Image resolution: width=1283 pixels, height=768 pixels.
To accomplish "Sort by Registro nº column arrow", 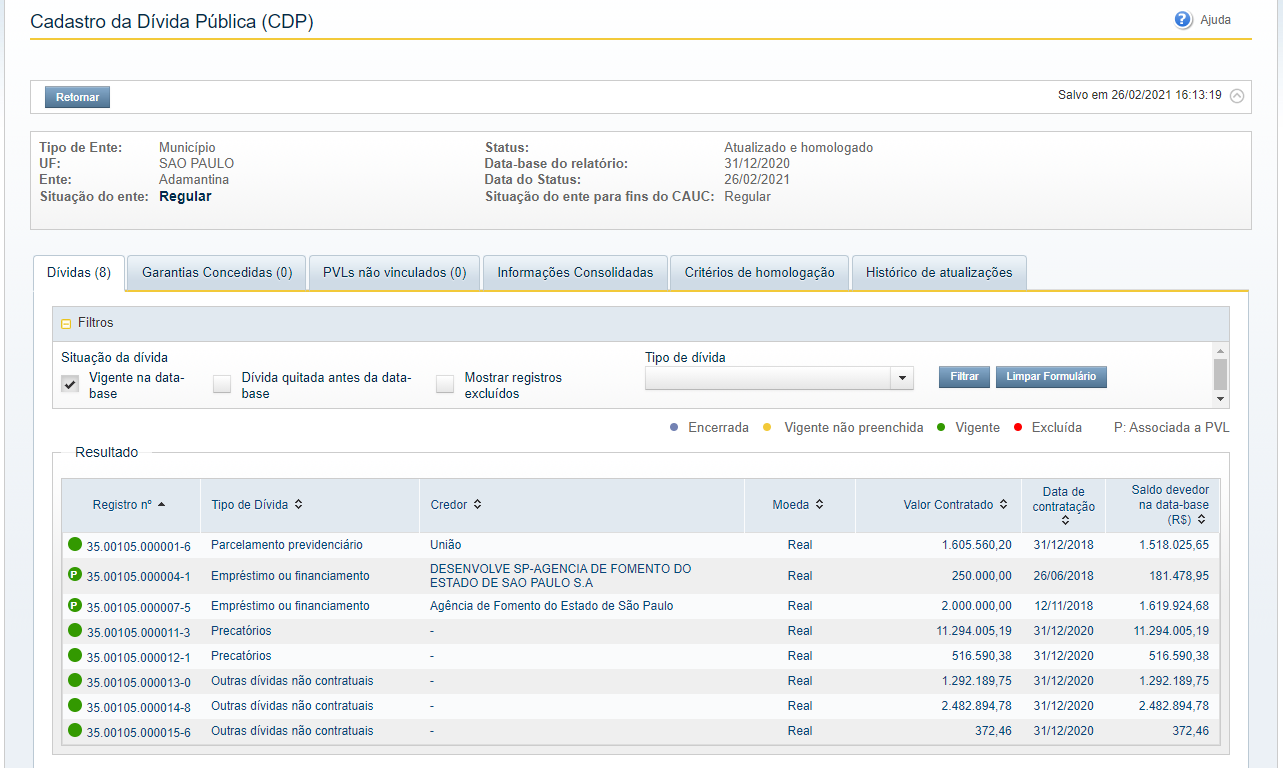I will pos(162,505).
